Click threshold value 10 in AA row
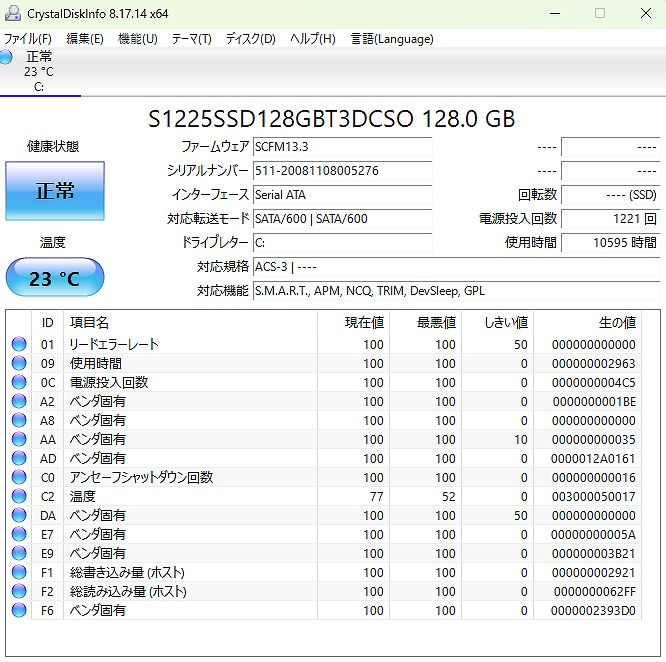 (x=521, y=439)
